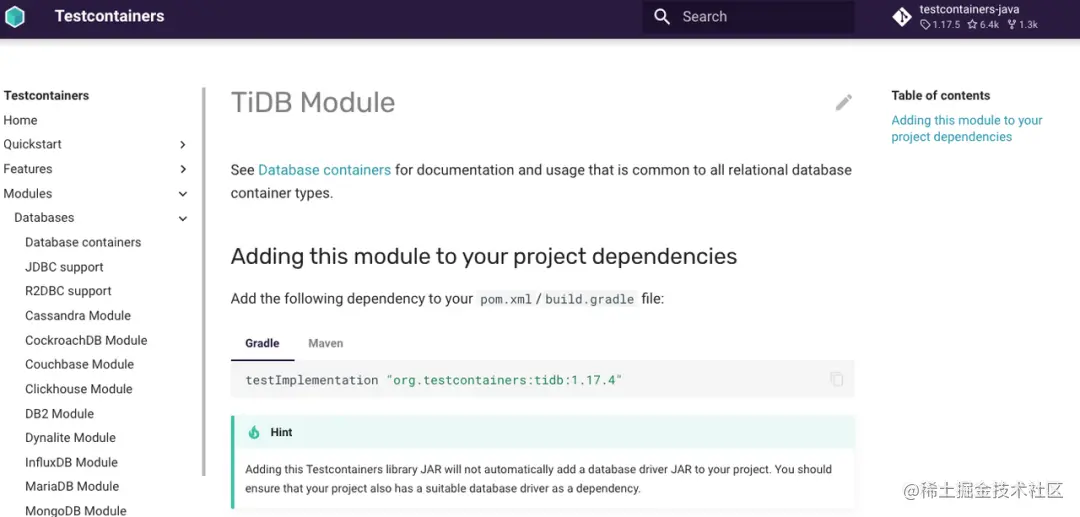1080x517 pixels.
Task: Click the Testcontainers header title
Action: [110, 17]
